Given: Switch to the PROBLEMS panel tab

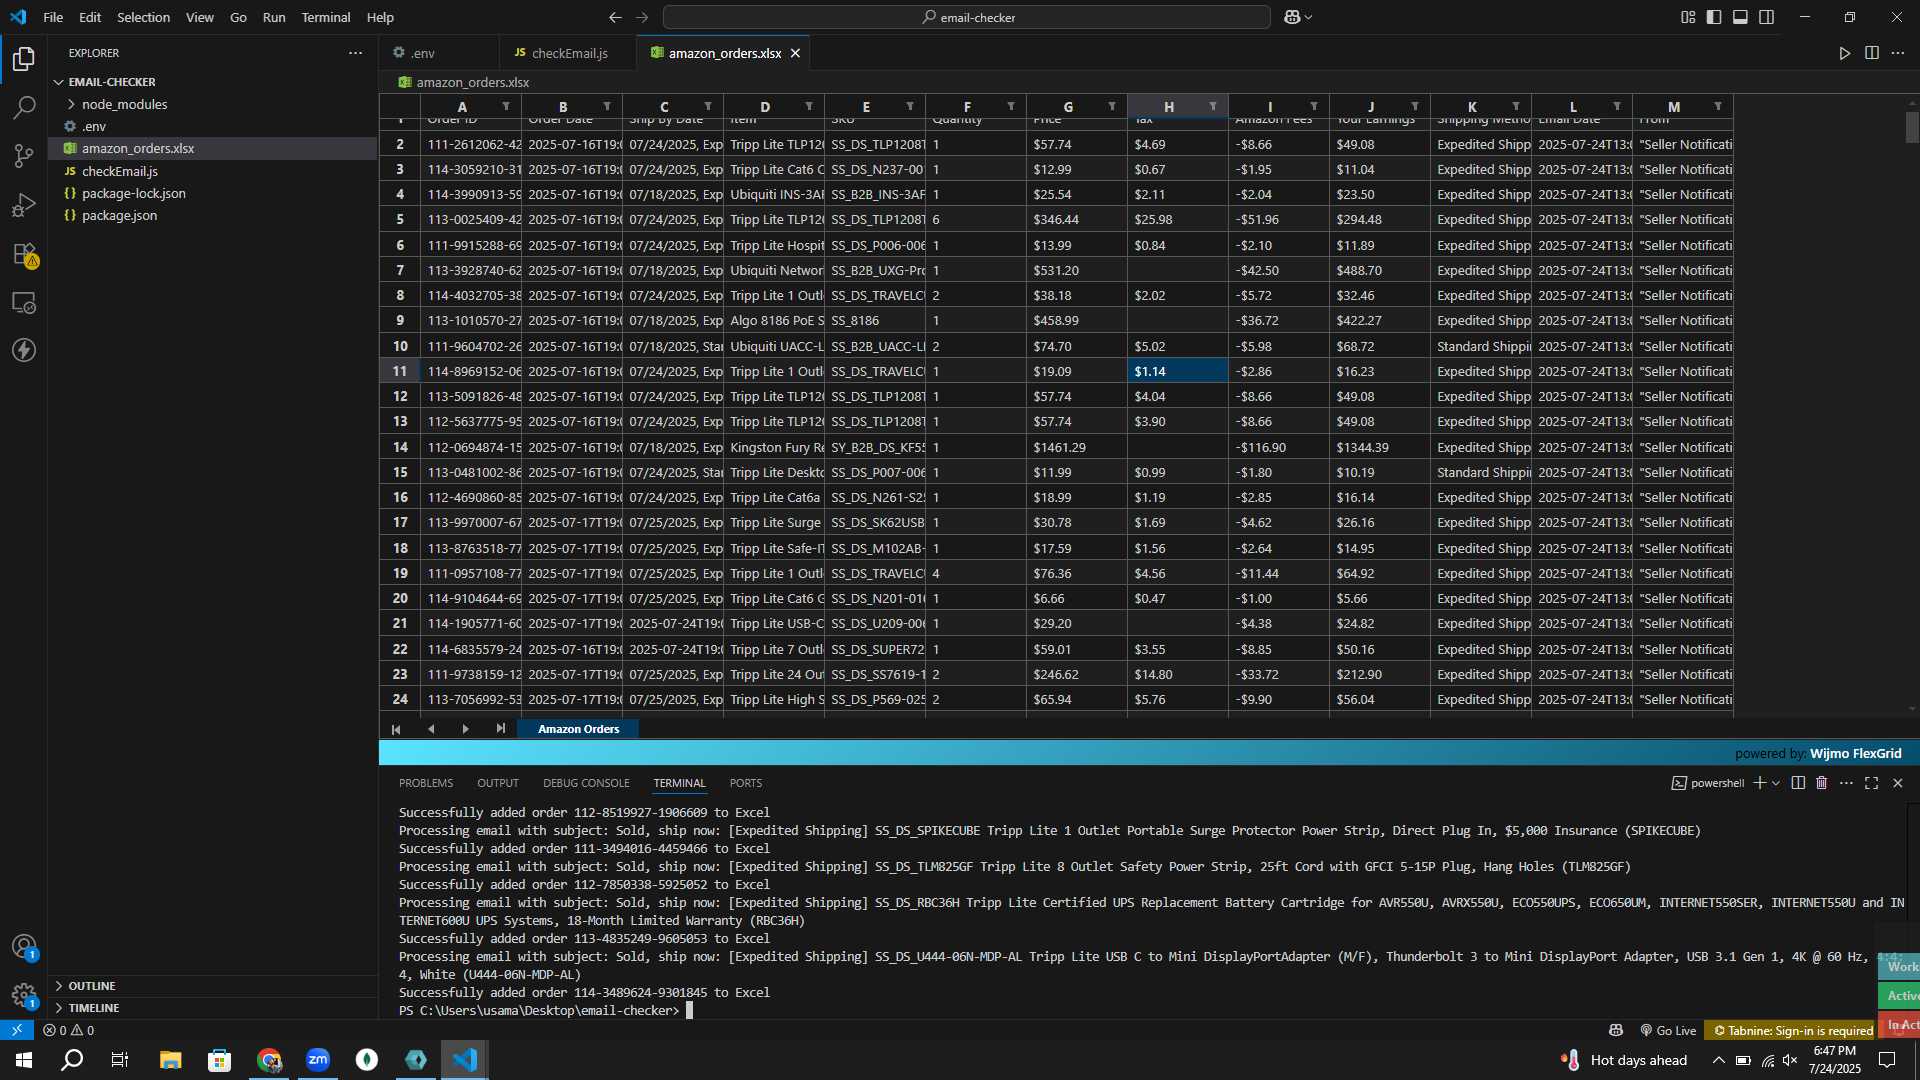Looking at the screenshot, I should tap(426, 783).
